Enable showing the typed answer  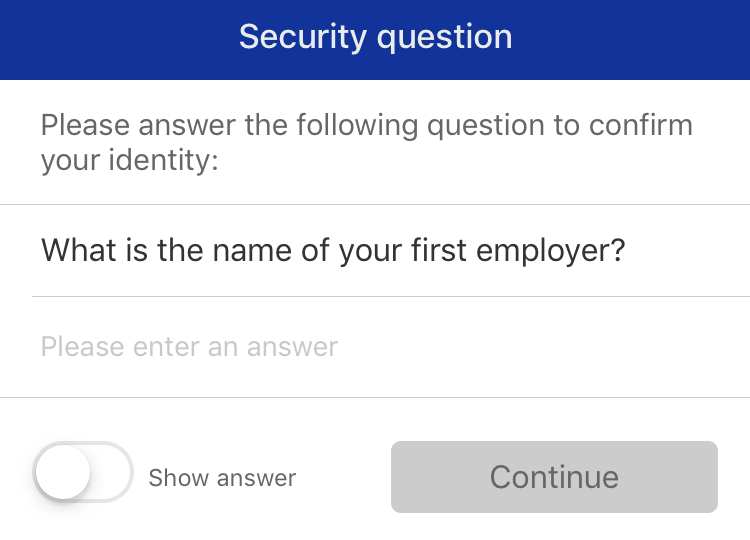point(83,472)
